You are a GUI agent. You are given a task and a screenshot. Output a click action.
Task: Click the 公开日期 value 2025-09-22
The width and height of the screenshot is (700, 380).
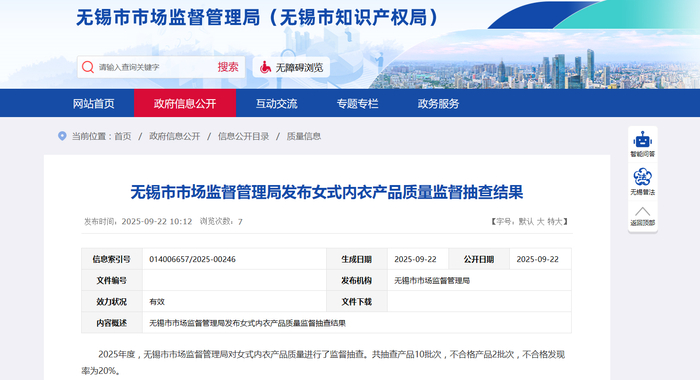(x=538, y=259)
